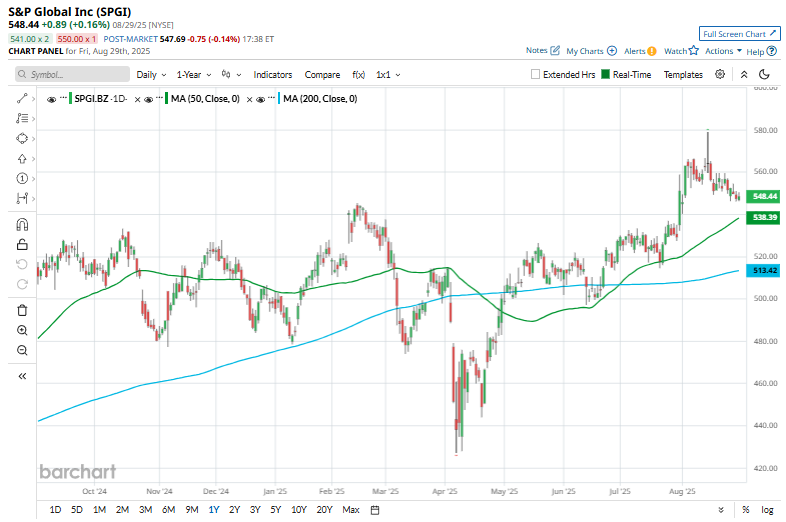Toggle the lock drawings icon

click(22, 245)
